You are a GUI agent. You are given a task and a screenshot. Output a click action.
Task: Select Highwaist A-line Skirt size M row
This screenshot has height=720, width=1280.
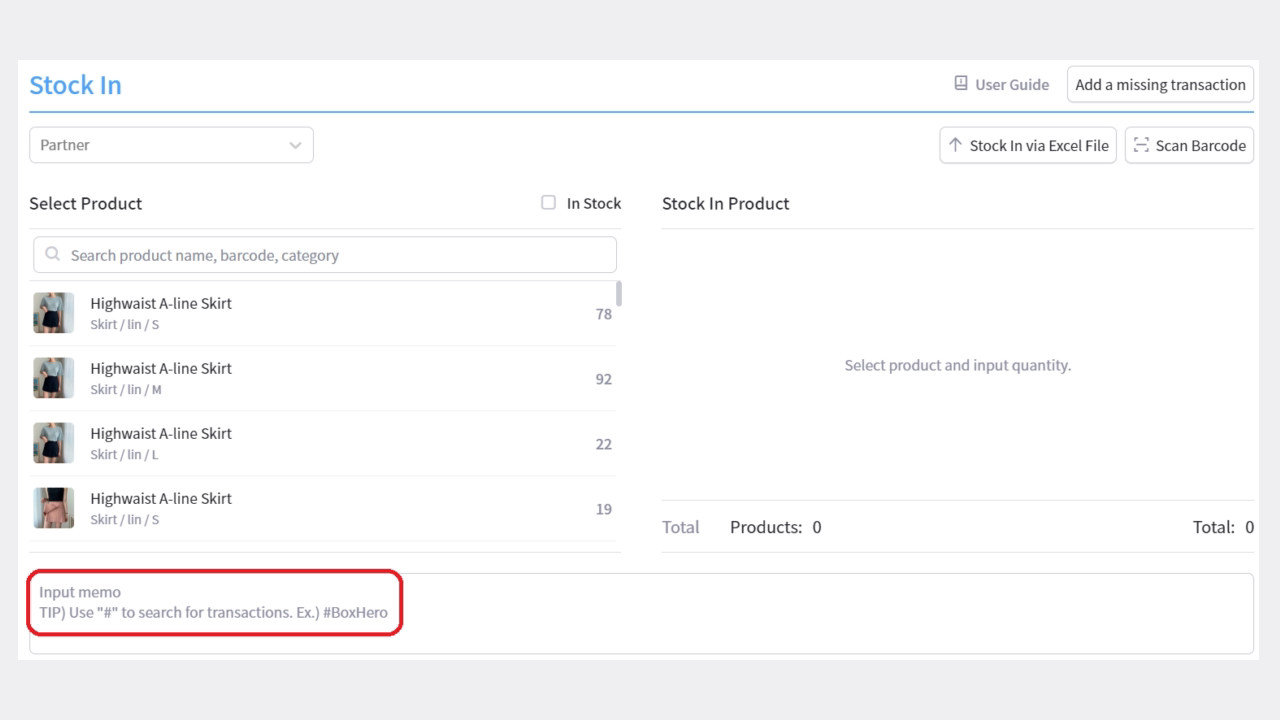pyautogui.click(x=325, y=378)
